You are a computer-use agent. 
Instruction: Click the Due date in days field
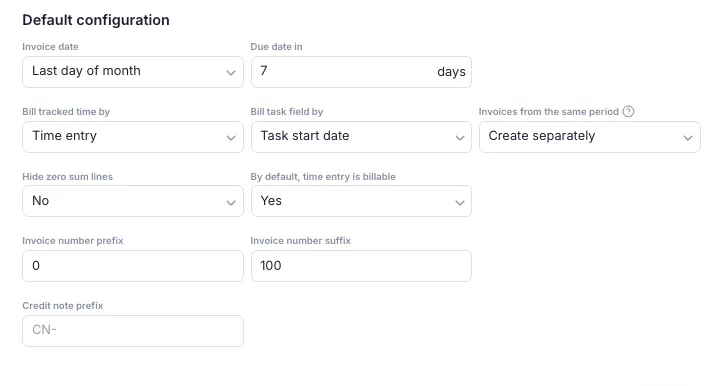pos(361,72)
